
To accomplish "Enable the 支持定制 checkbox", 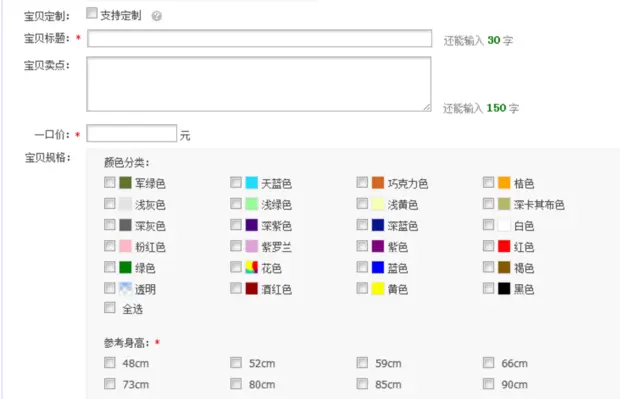I will coord(92,13).
